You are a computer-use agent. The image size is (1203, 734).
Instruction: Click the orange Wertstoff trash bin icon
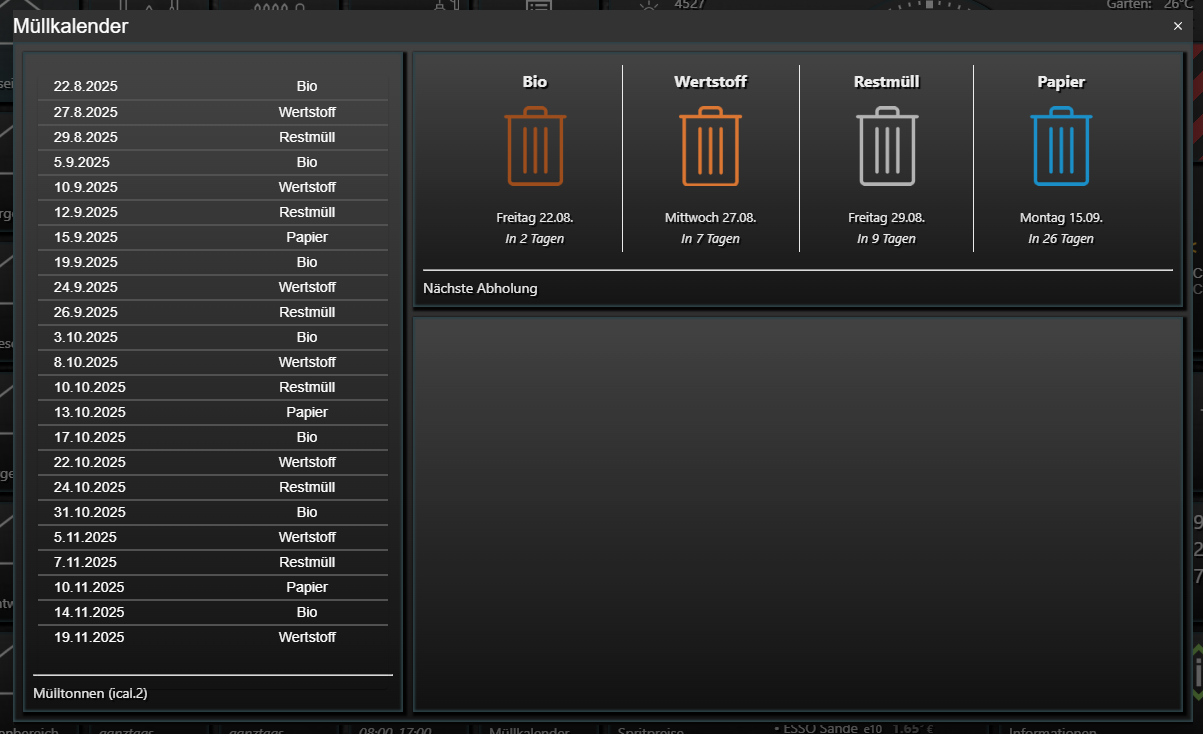[x=710, y=146]
